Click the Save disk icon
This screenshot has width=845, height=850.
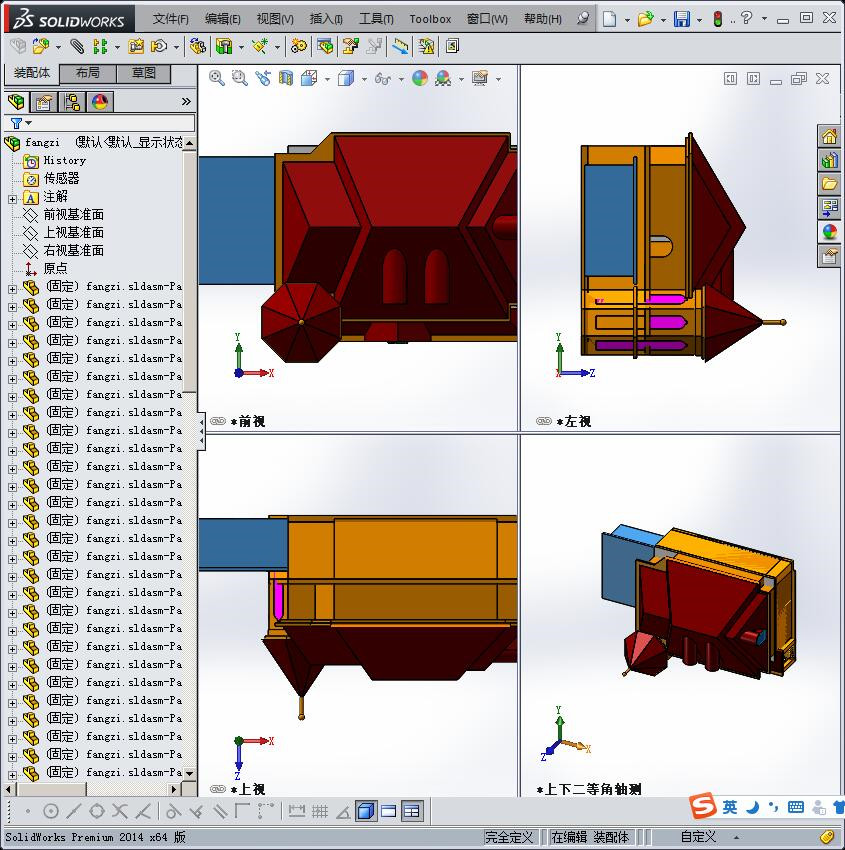[x=681, y=19]
